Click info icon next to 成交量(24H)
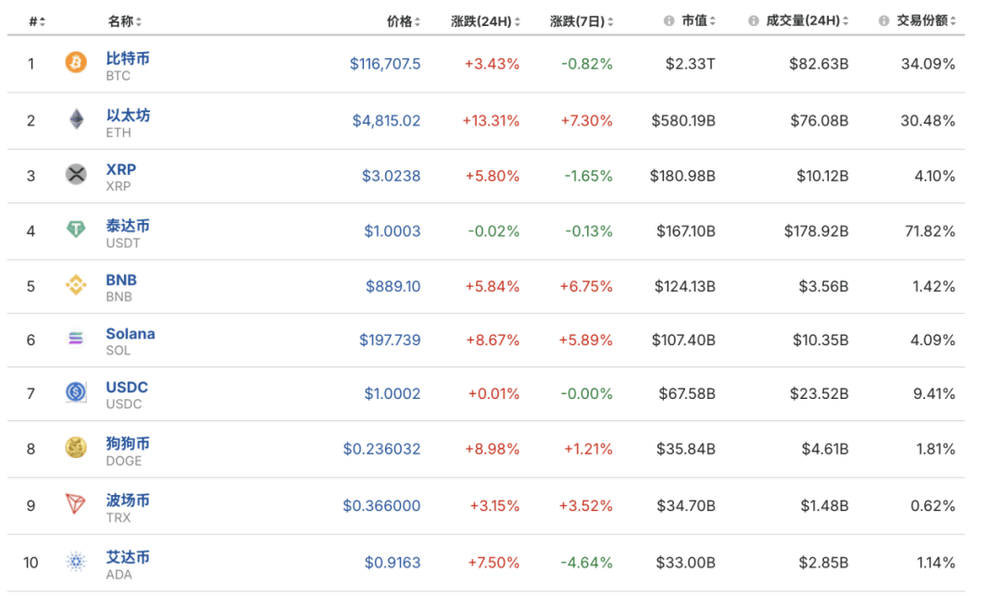Screen dimensions: 1000x596 pyautogui.click(x=753, y=21)
